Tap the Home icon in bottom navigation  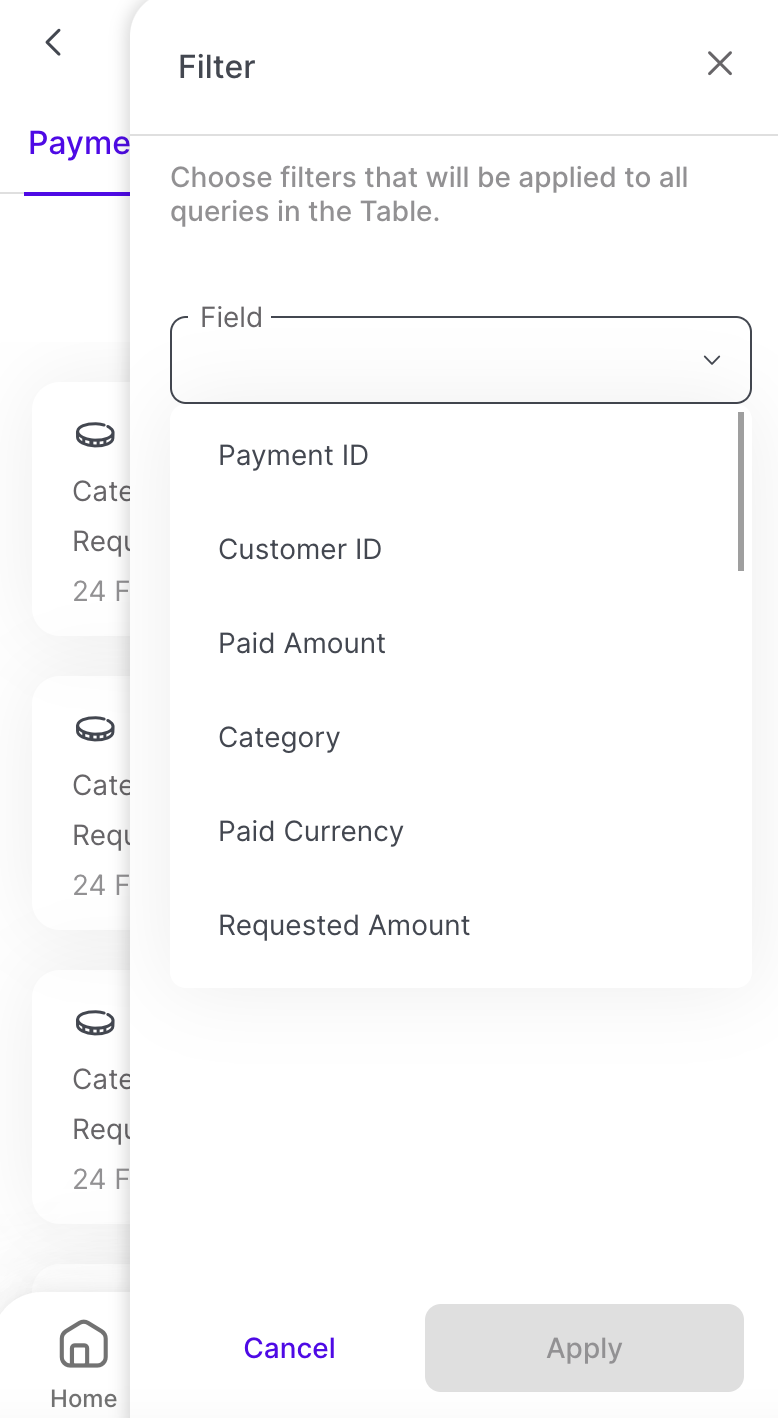pos(84,1343)
